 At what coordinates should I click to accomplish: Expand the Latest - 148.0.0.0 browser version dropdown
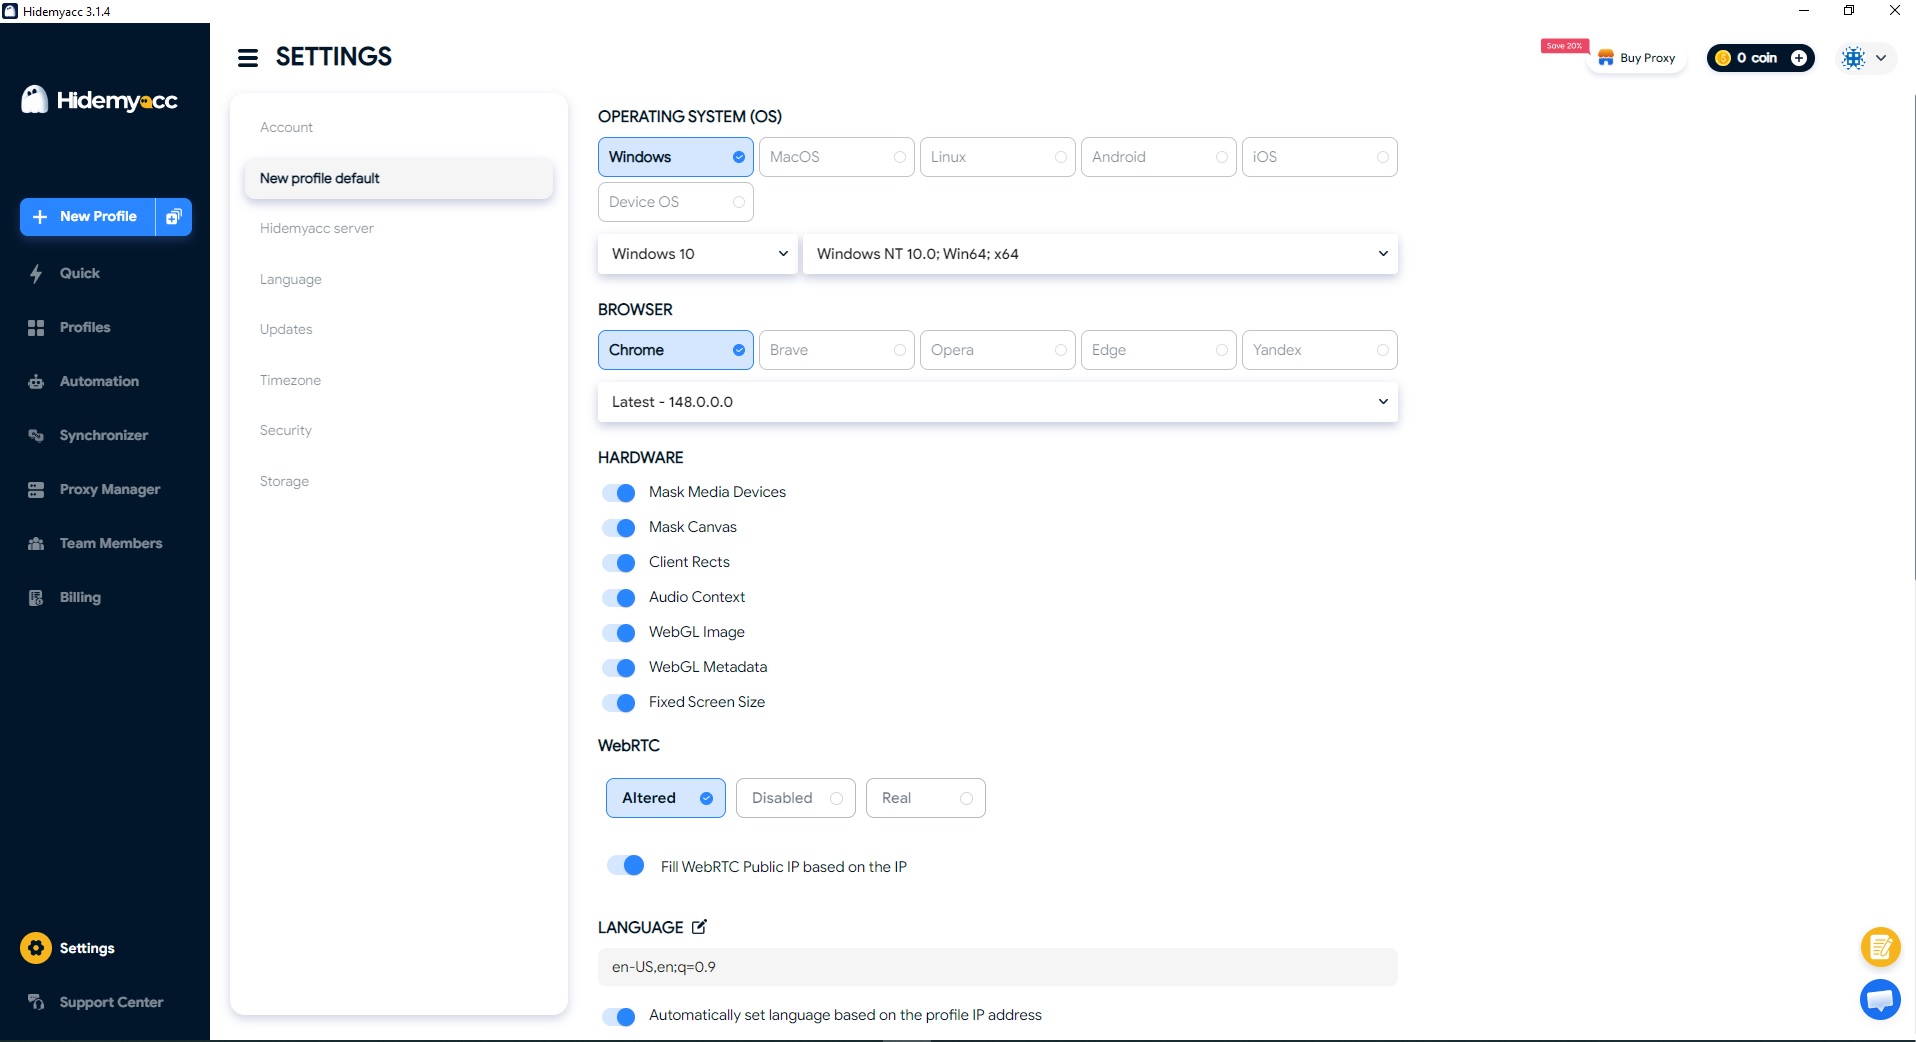[998, 402]
